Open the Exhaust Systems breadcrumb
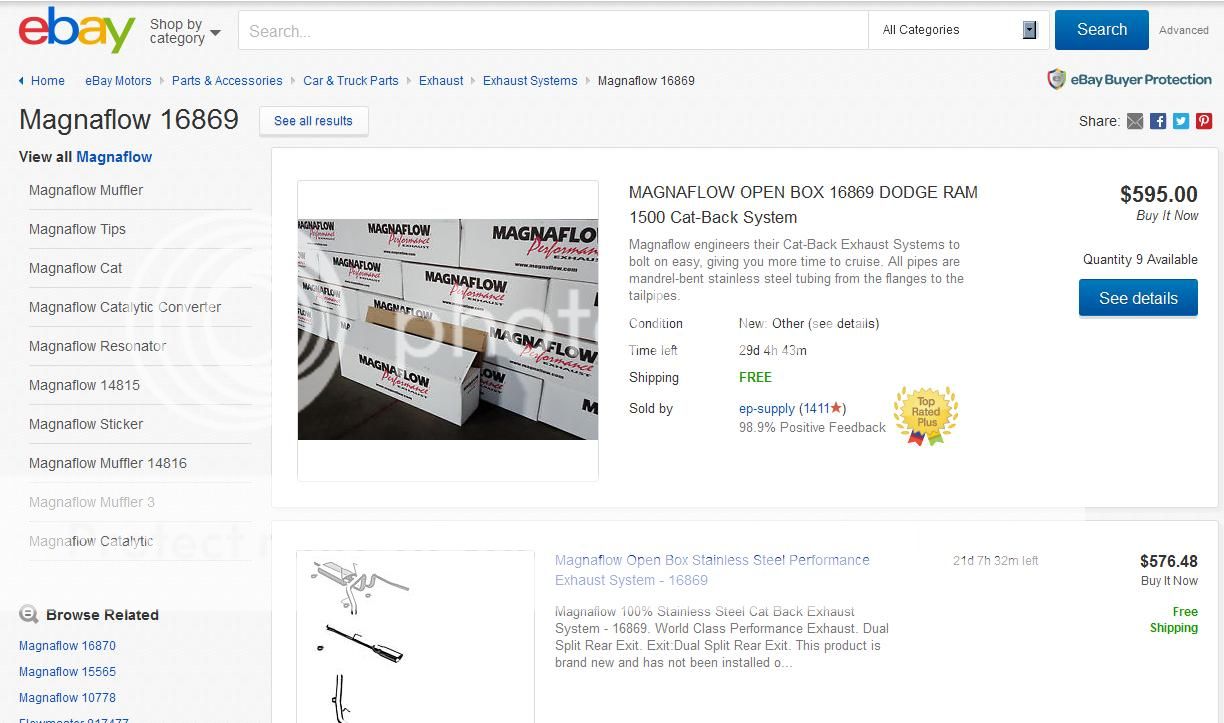 (x=530, y=81)
